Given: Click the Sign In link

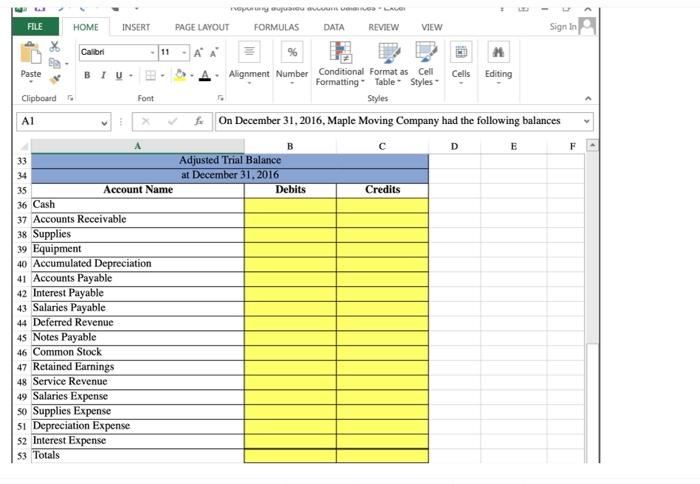Looking at the screenshot, I should tap(563, 26).
